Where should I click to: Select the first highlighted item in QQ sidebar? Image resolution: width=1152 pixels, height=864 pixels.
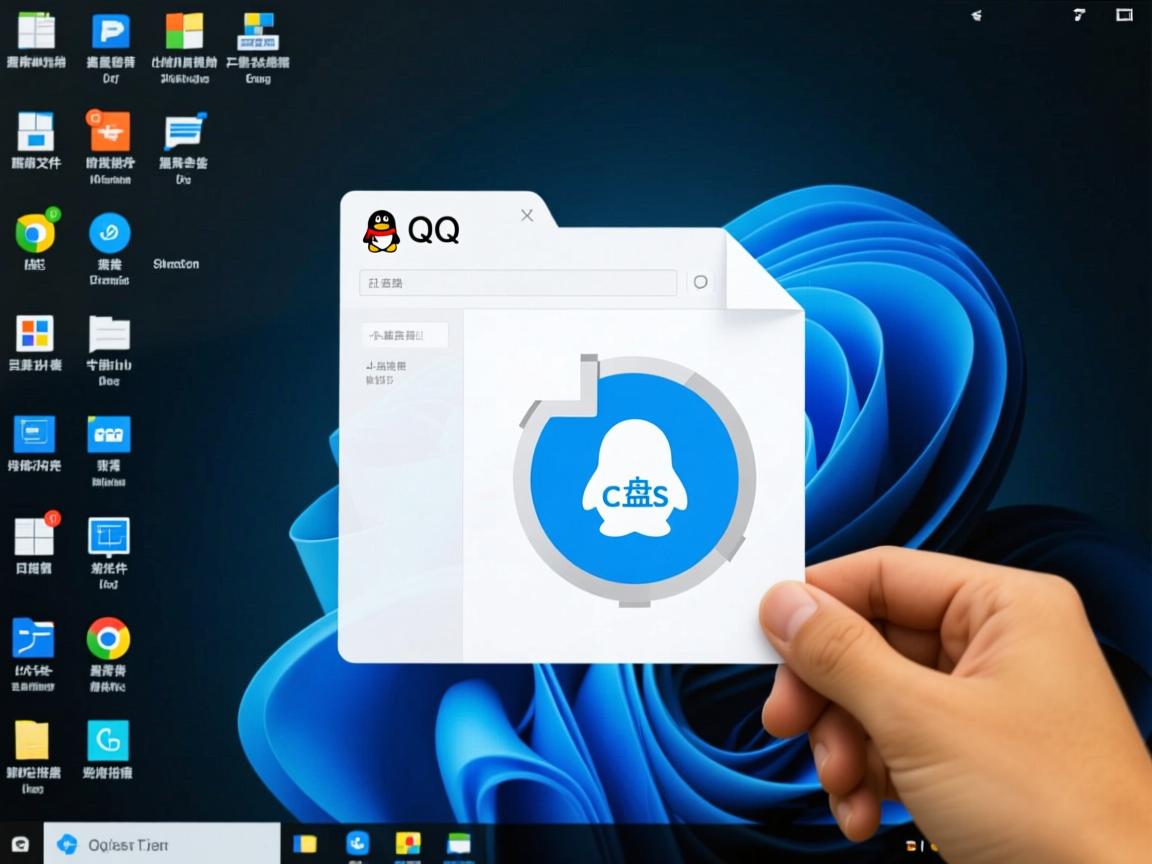tap(405, 335)
